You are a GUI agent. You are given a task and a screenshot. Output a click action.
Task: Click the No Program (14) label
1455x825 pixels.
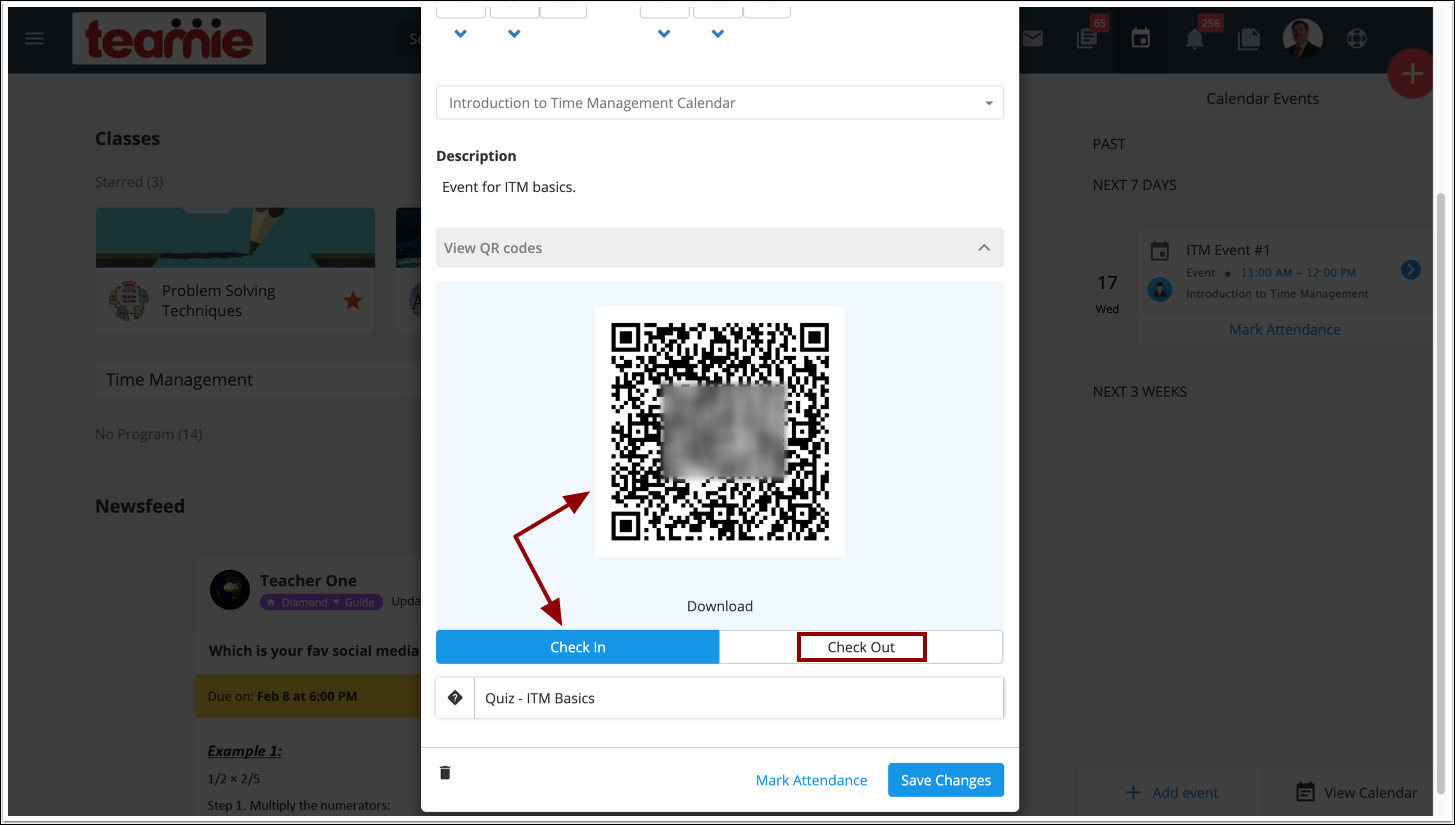pyautogui.click(x=149, y=434)
